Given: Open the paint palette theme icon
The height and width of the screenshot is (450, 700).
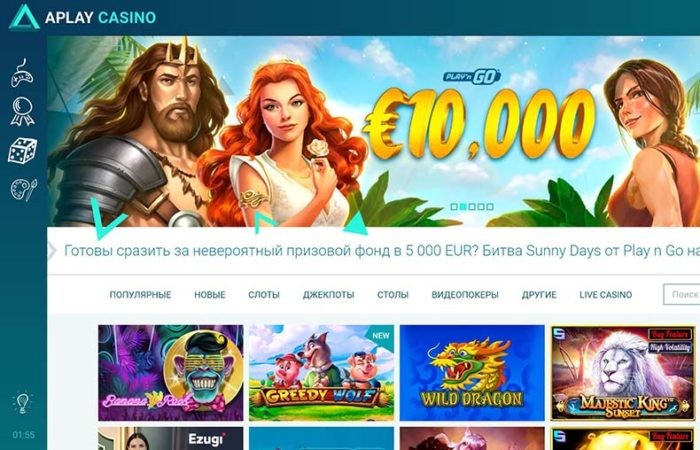Looking at the screenshot, I should pos(24,190).
